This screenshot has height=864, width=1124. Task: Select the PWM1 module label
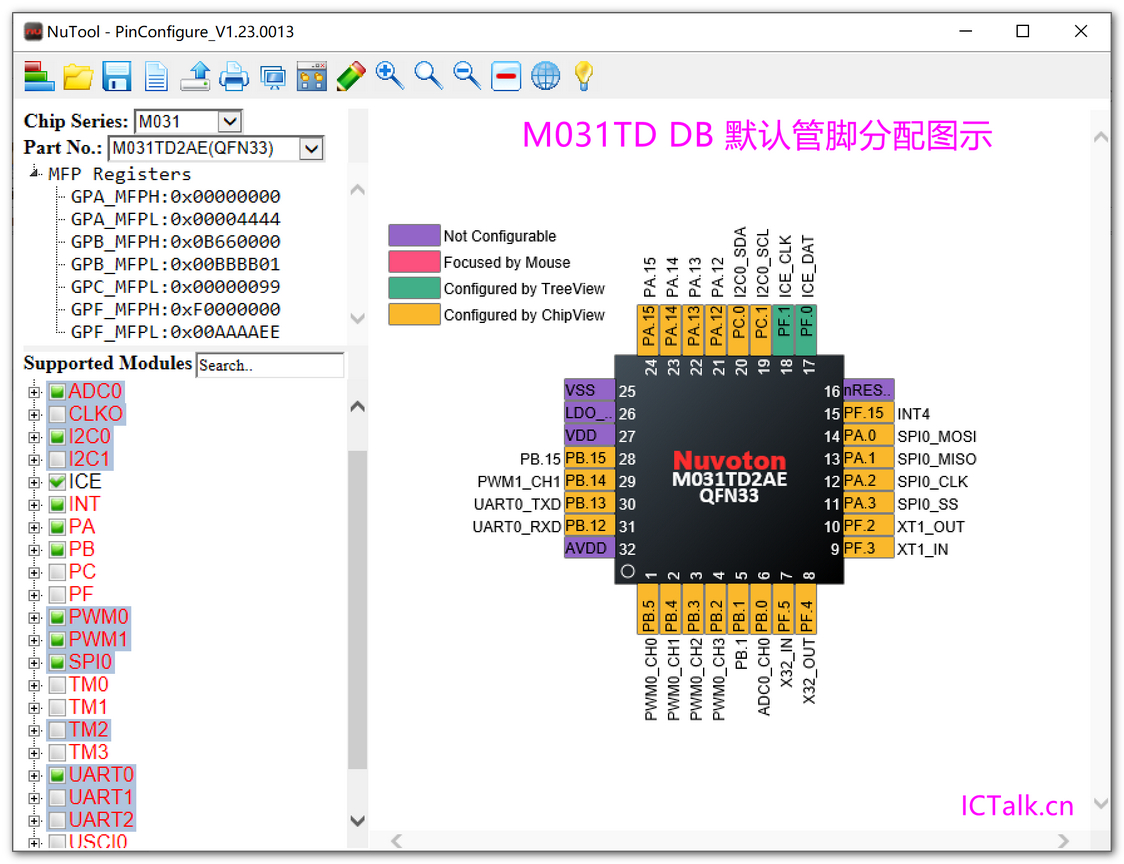click(98, 639)
